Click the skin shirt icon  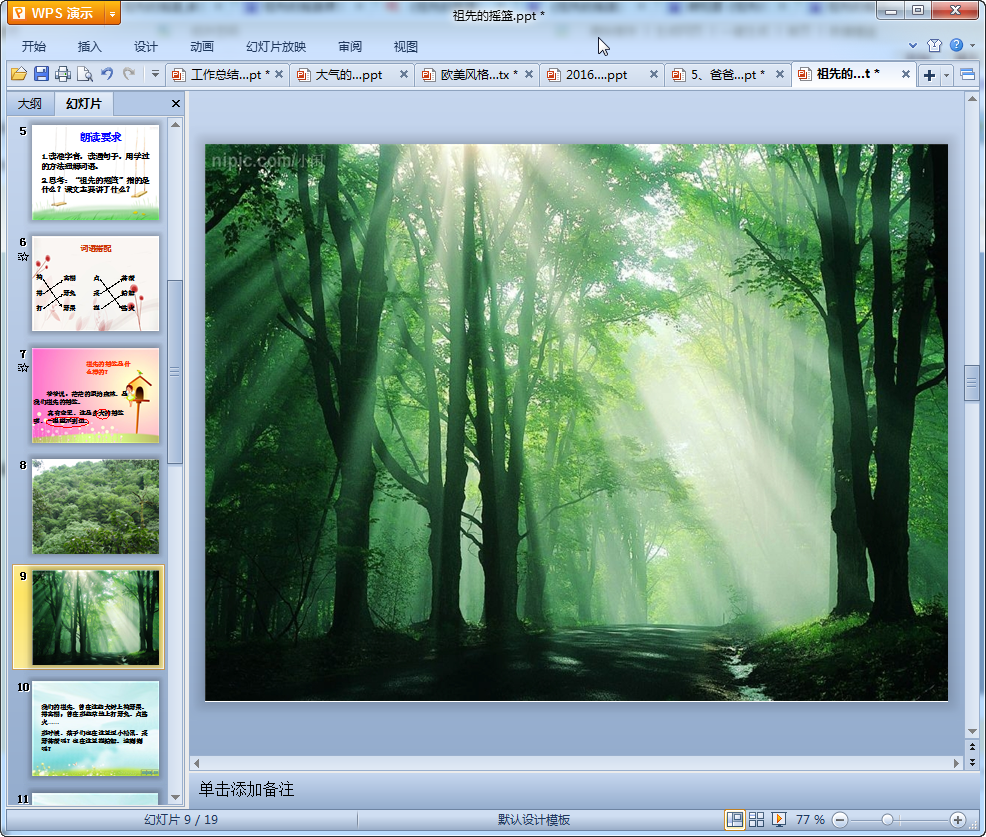coord(934,45)
